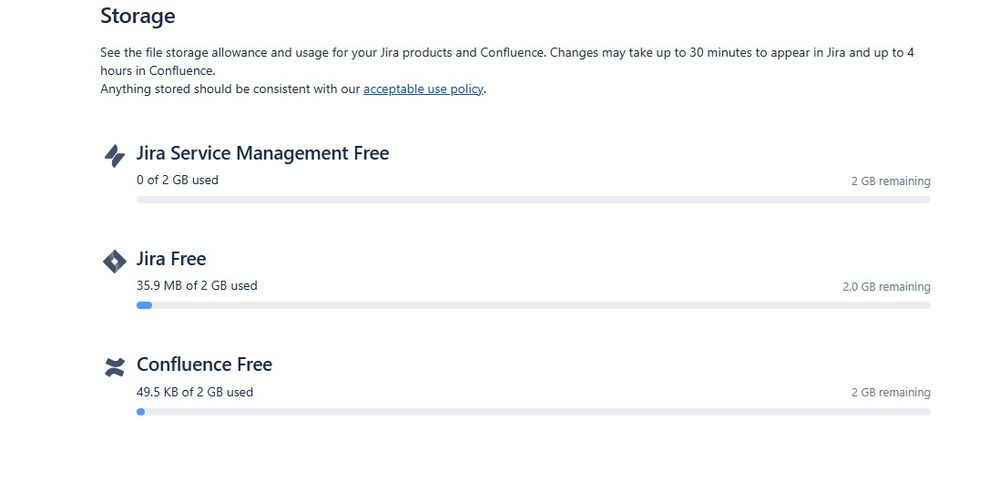Click the Jira Free storage progress bar
This screenshot has width=999, height=484.
[533, 305]
